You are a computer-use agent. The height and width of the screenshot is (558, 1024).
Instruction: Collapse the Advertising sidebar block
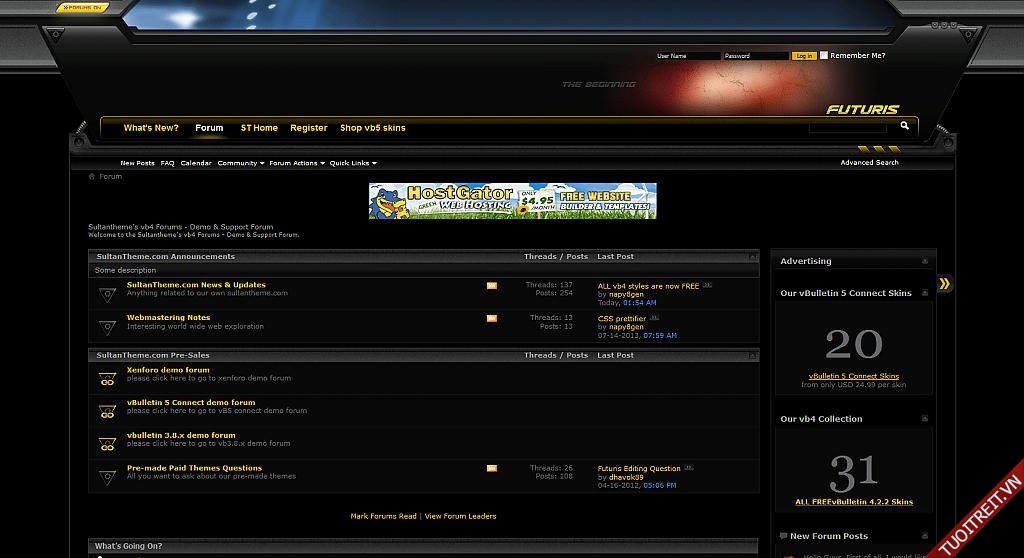[x=925, y=261]
